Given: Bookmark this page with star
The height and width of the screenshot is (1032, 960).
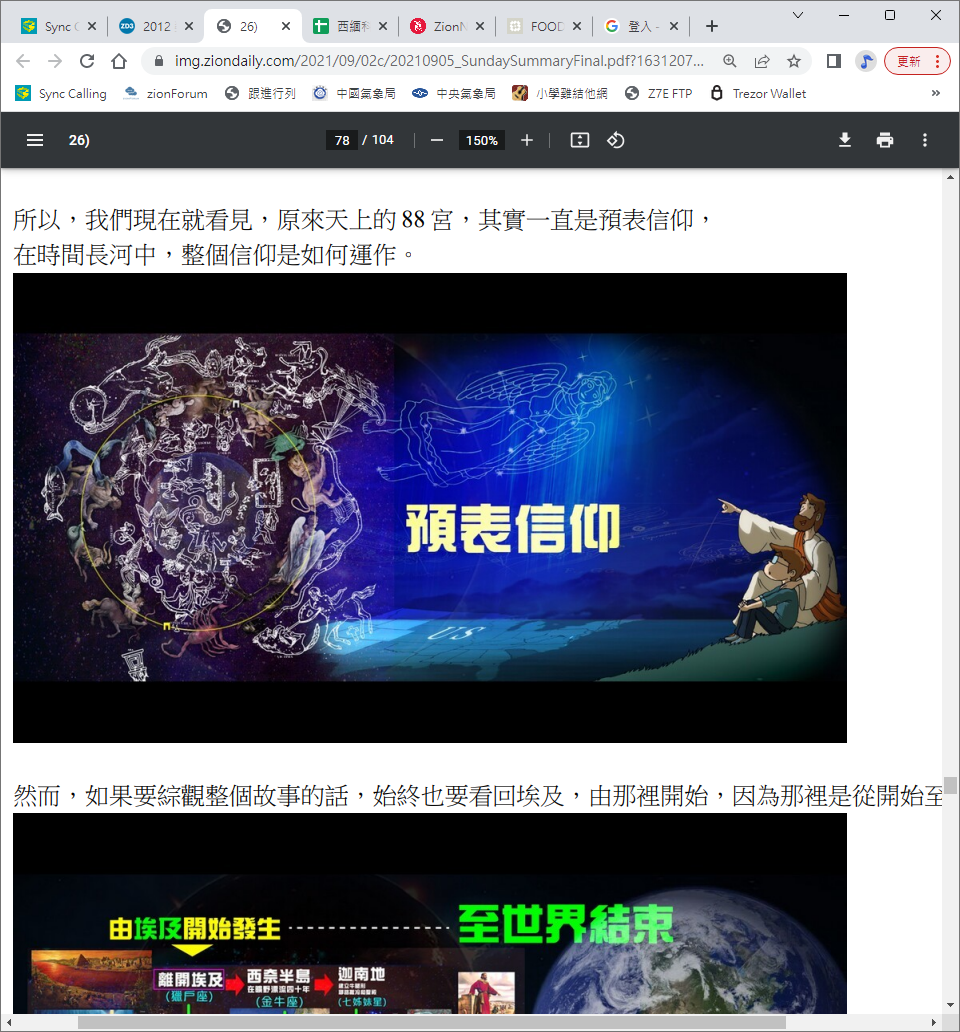Looking at the screenshot, I should (794, 61).
